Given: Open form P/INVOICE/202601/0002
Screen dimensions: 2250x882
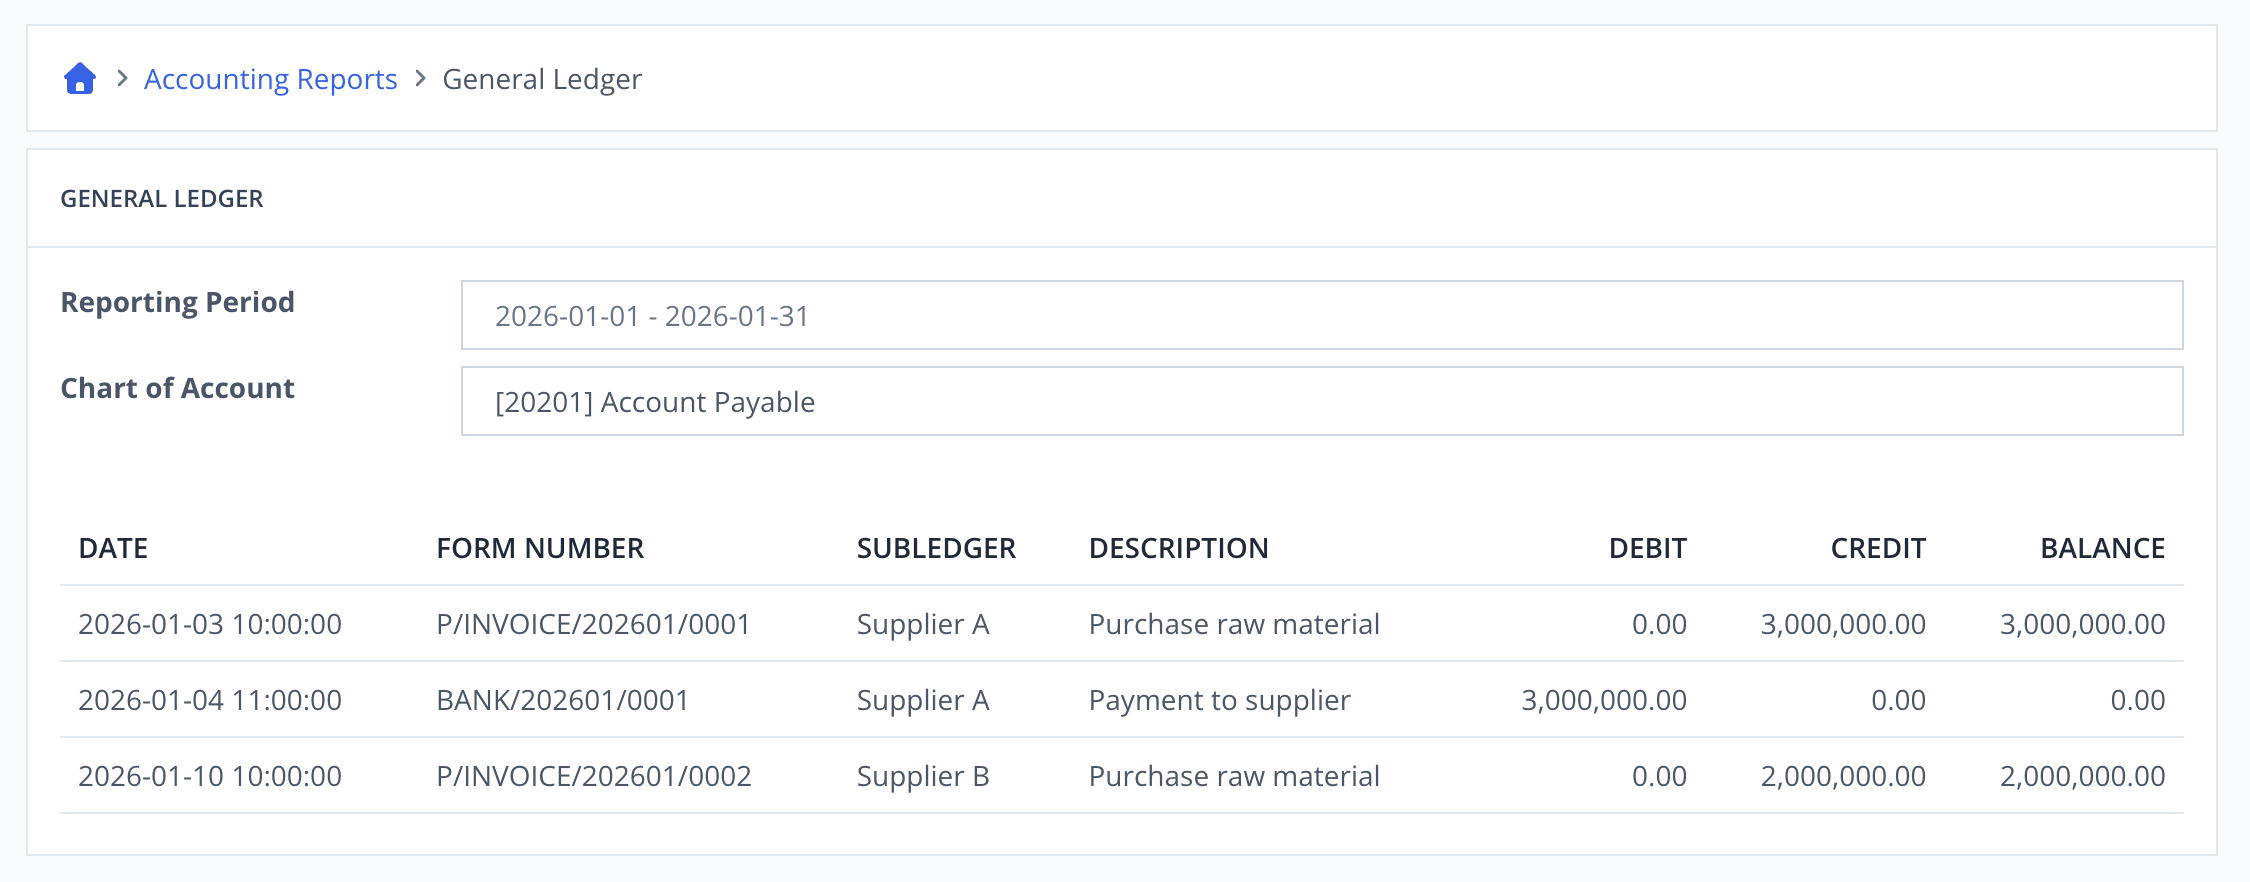Looking at the screenshot, I should click(593, 776).
